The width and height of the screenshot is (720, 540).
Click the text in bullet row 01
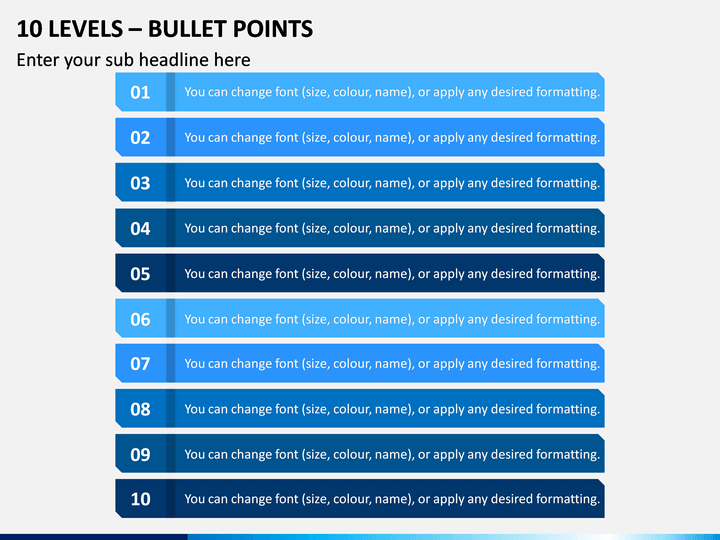pos(392,92)
